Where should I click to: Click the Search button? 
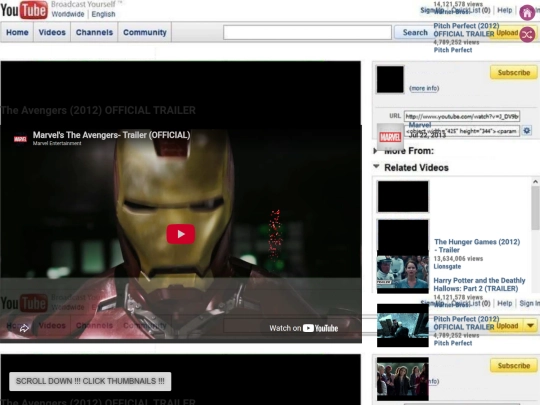click(x=415, y=33)
